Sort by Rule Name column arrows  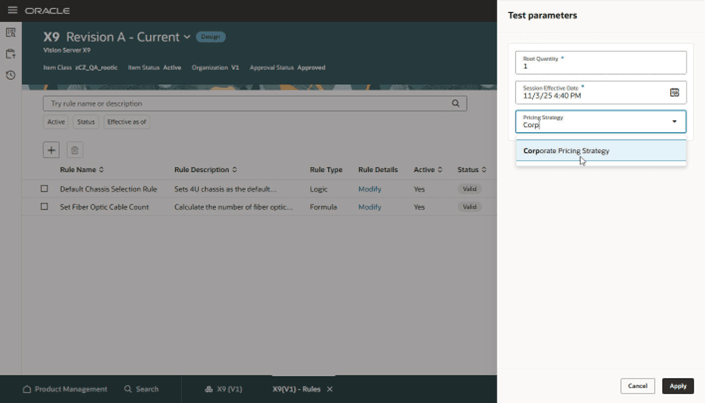click(x=101, y=170)
